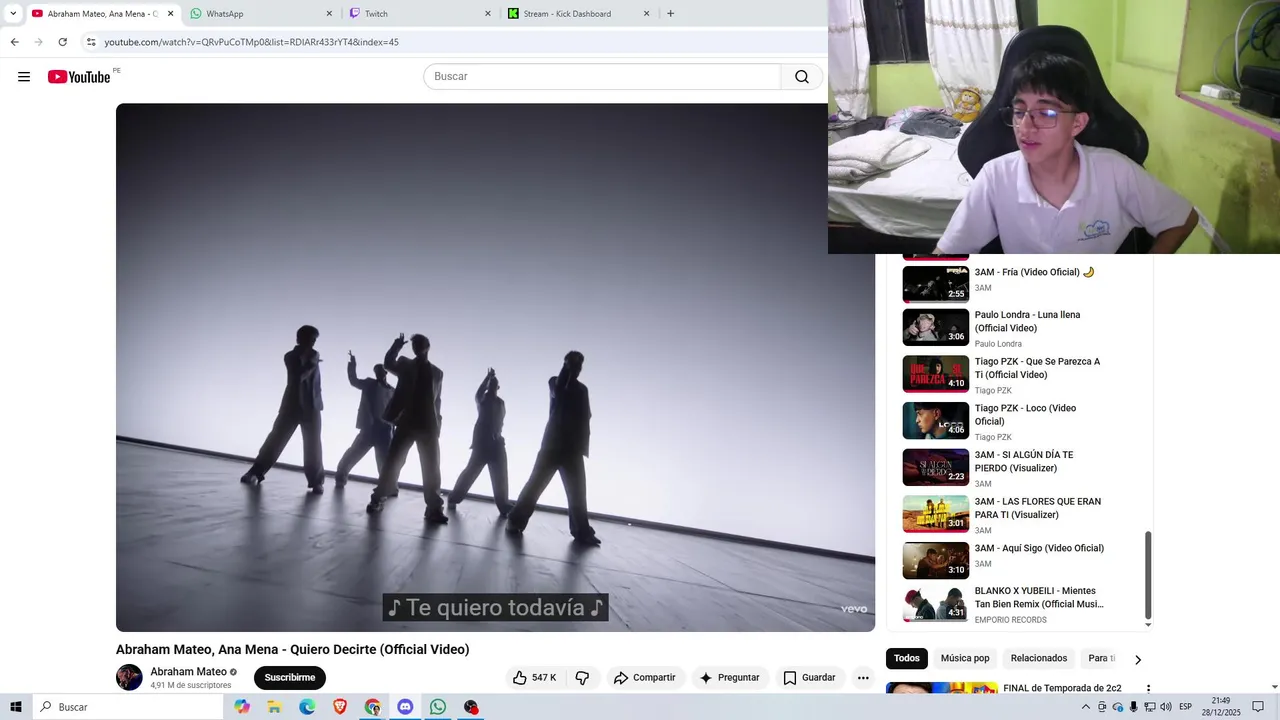Click the video player area
This screenshot has height=720, width=1280.
point(495,367)
